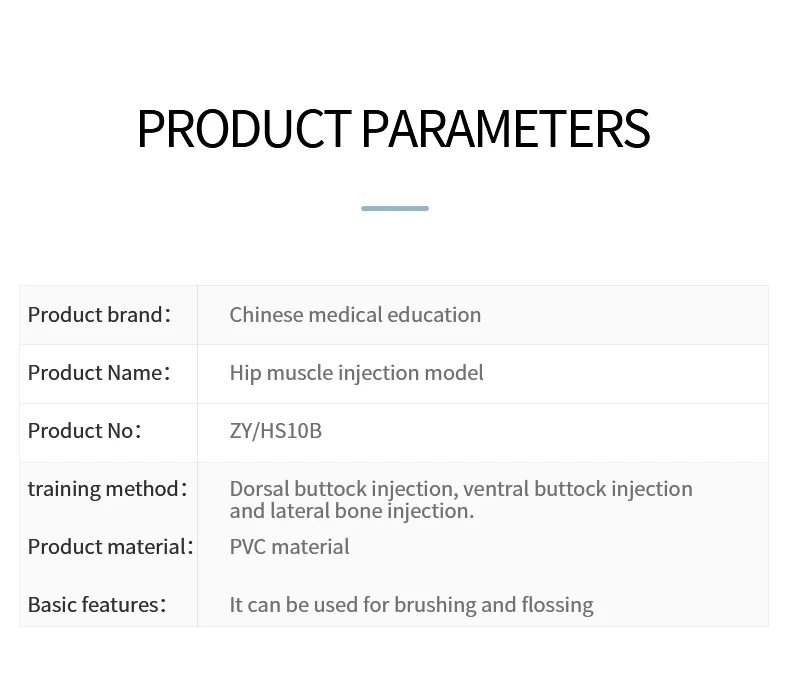Click the word 'flossing' in basic features
Image resolution: width=790 pixels, height=674 pixels.
point(556,605)
